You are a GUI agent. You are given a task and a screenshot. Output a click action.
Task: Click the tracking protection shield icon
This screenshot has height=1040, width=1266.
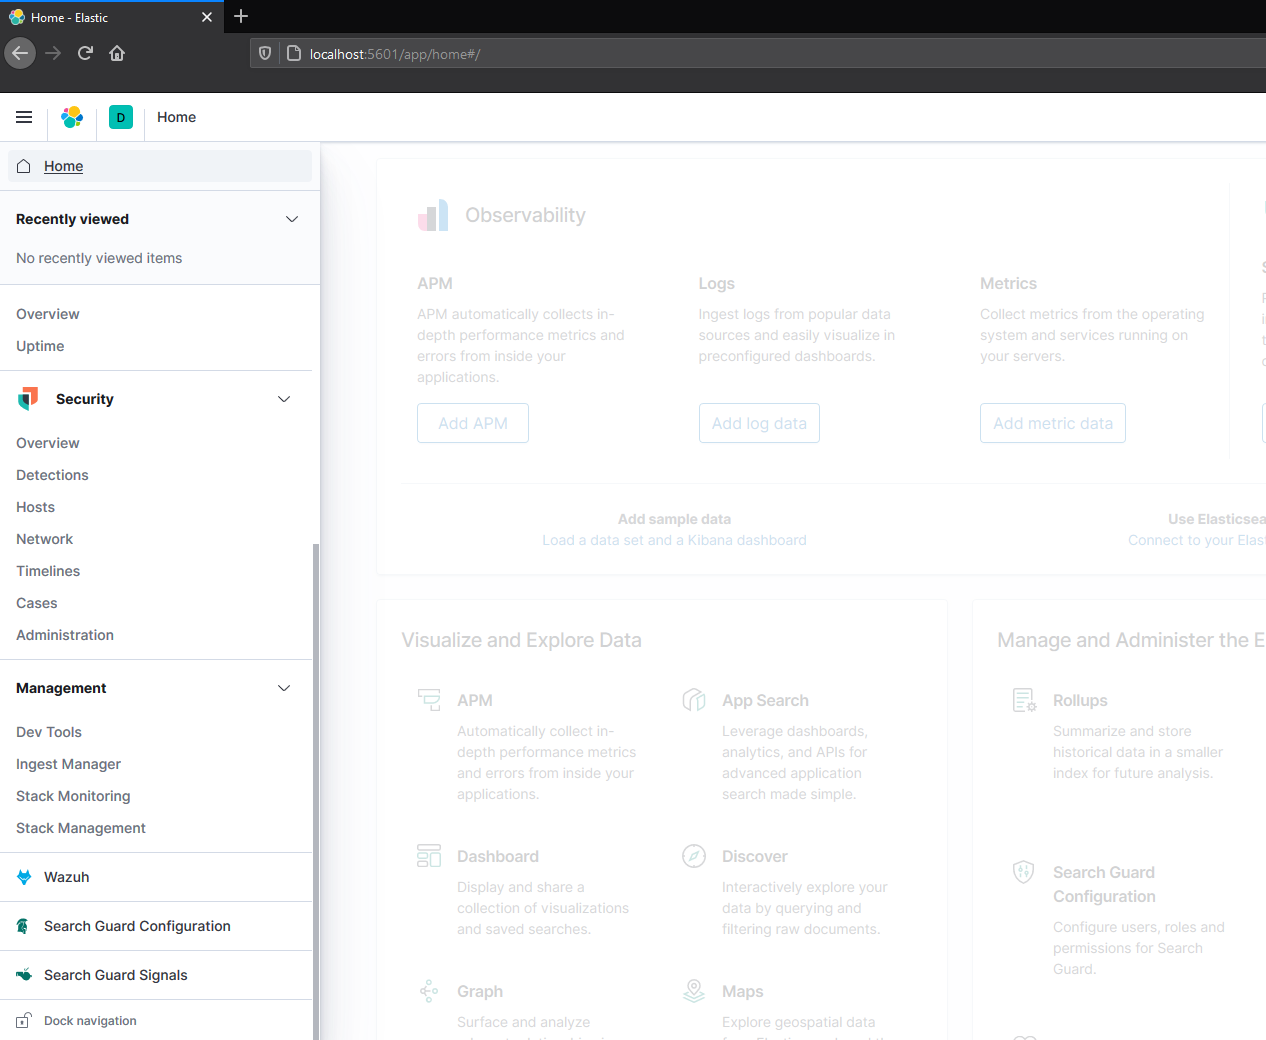click(265, 53)
